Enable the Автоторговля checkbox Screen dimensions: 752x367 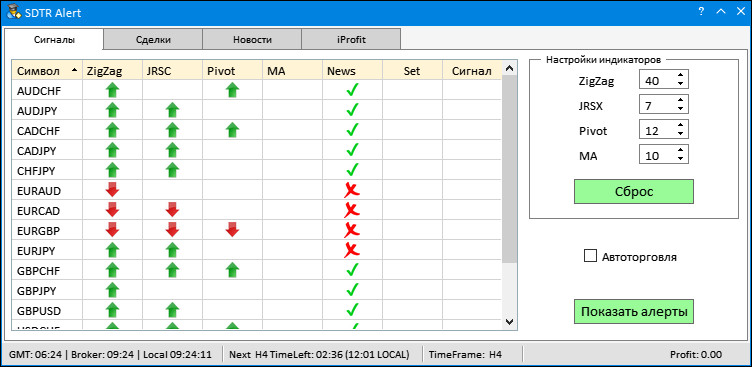pyautogui.click(x=590, y=256)
